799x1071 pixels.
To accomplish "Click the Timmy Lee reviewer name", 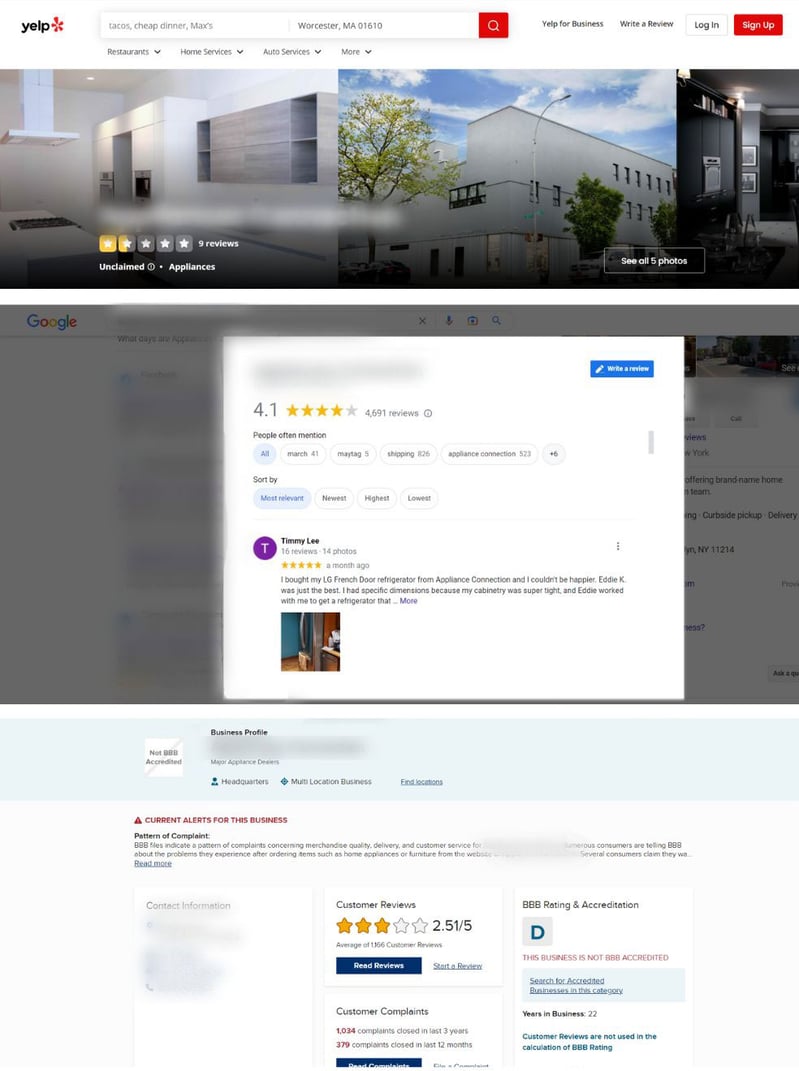I will [300, 541].
